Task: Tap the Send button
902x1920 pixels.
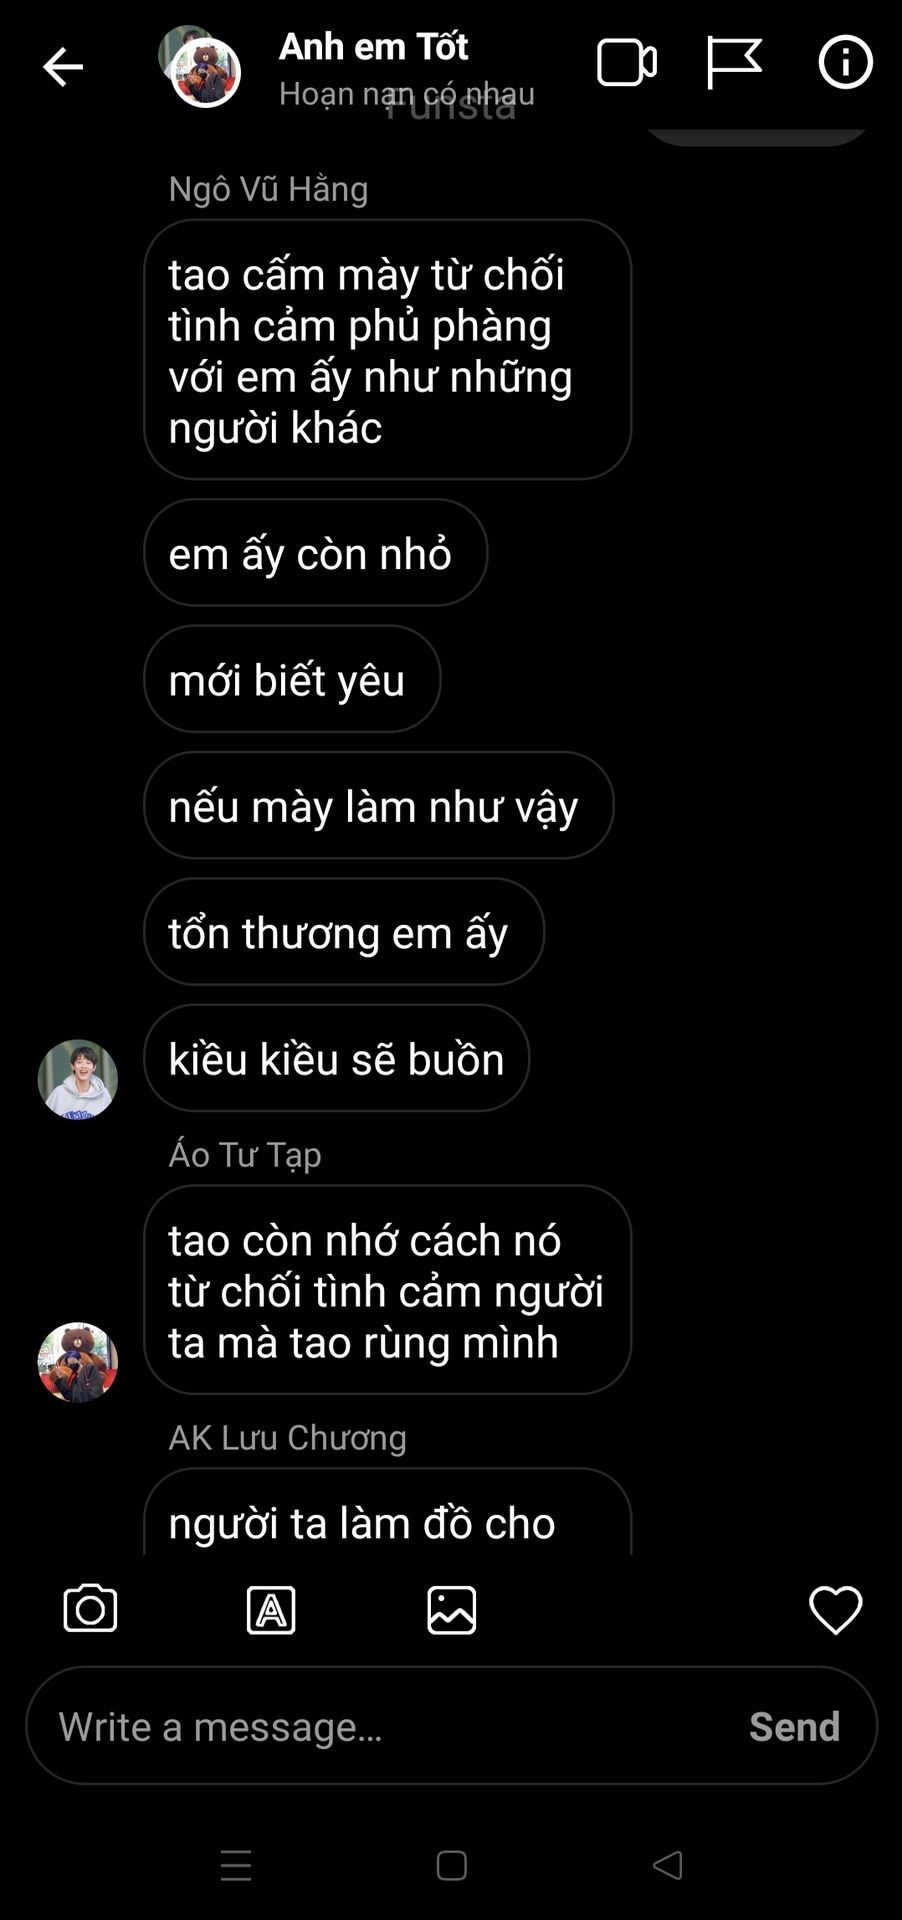Action: [794, 1726]
